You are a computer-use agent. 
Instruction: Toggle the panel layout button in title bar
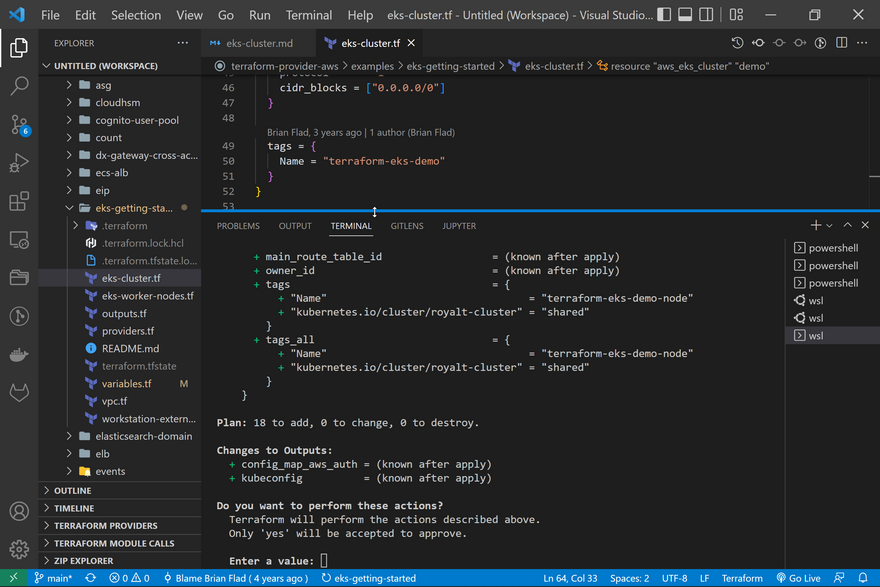click(685, 15)
